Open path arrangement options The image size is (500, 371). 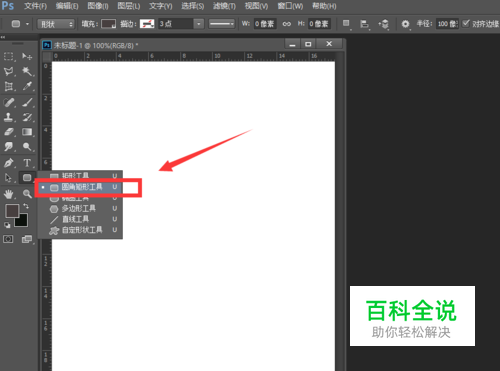(383, 24)
